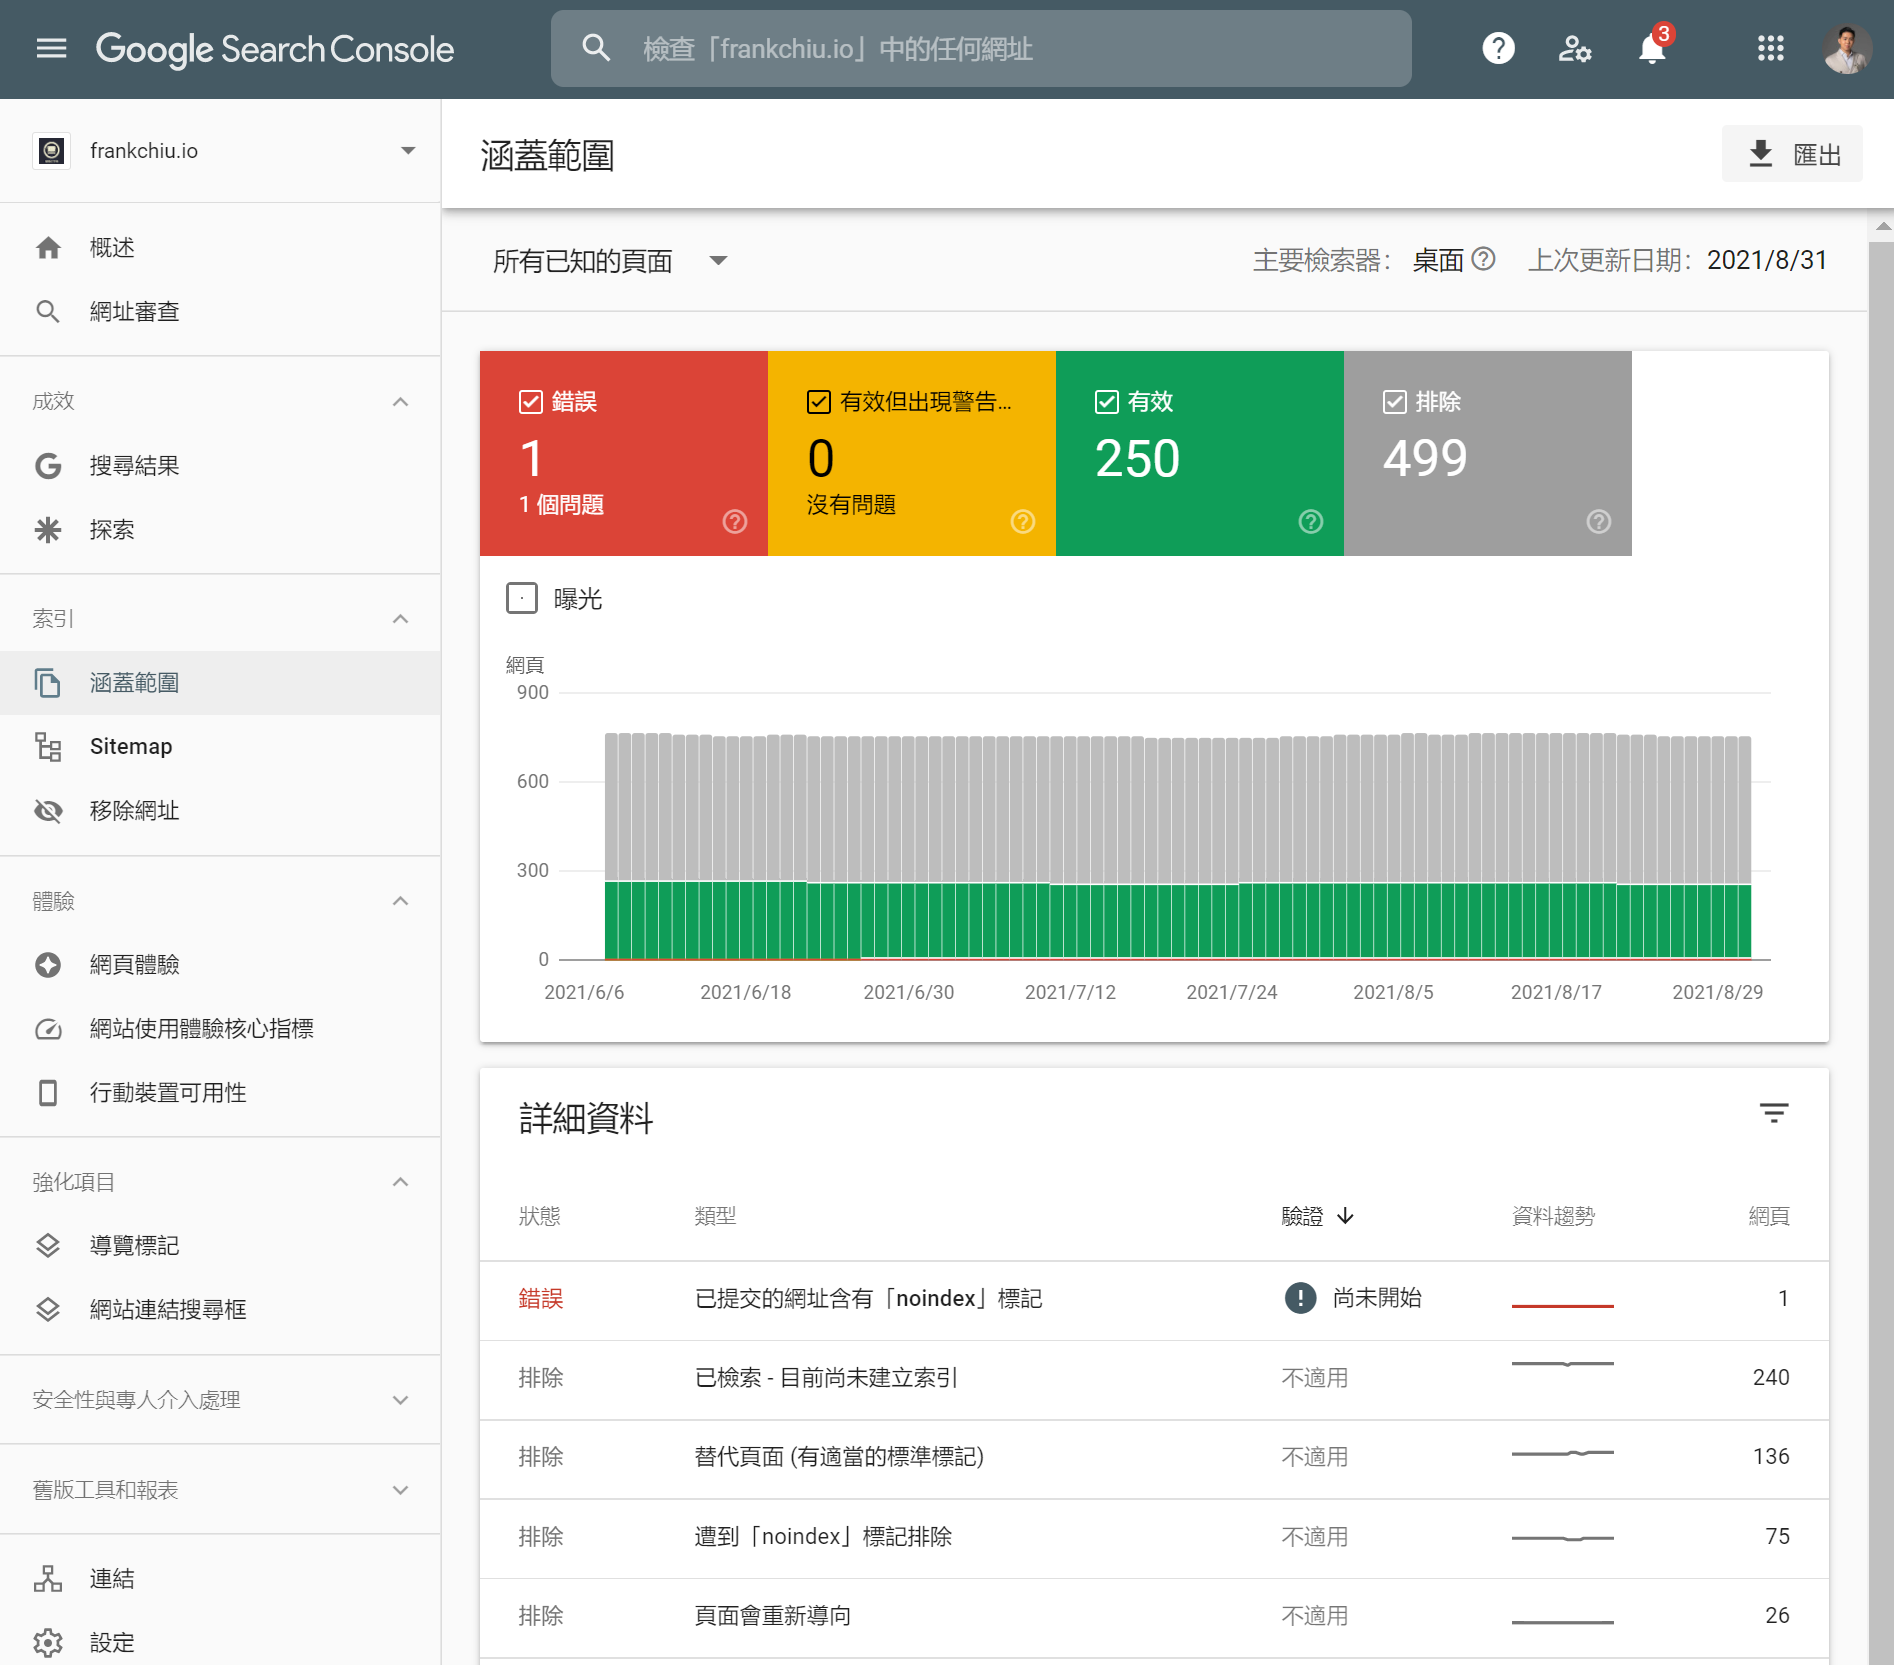Viewport: 1894px width, 1665px height.
Task: Click the 匯出 export button
Action: click(1792, 154)
